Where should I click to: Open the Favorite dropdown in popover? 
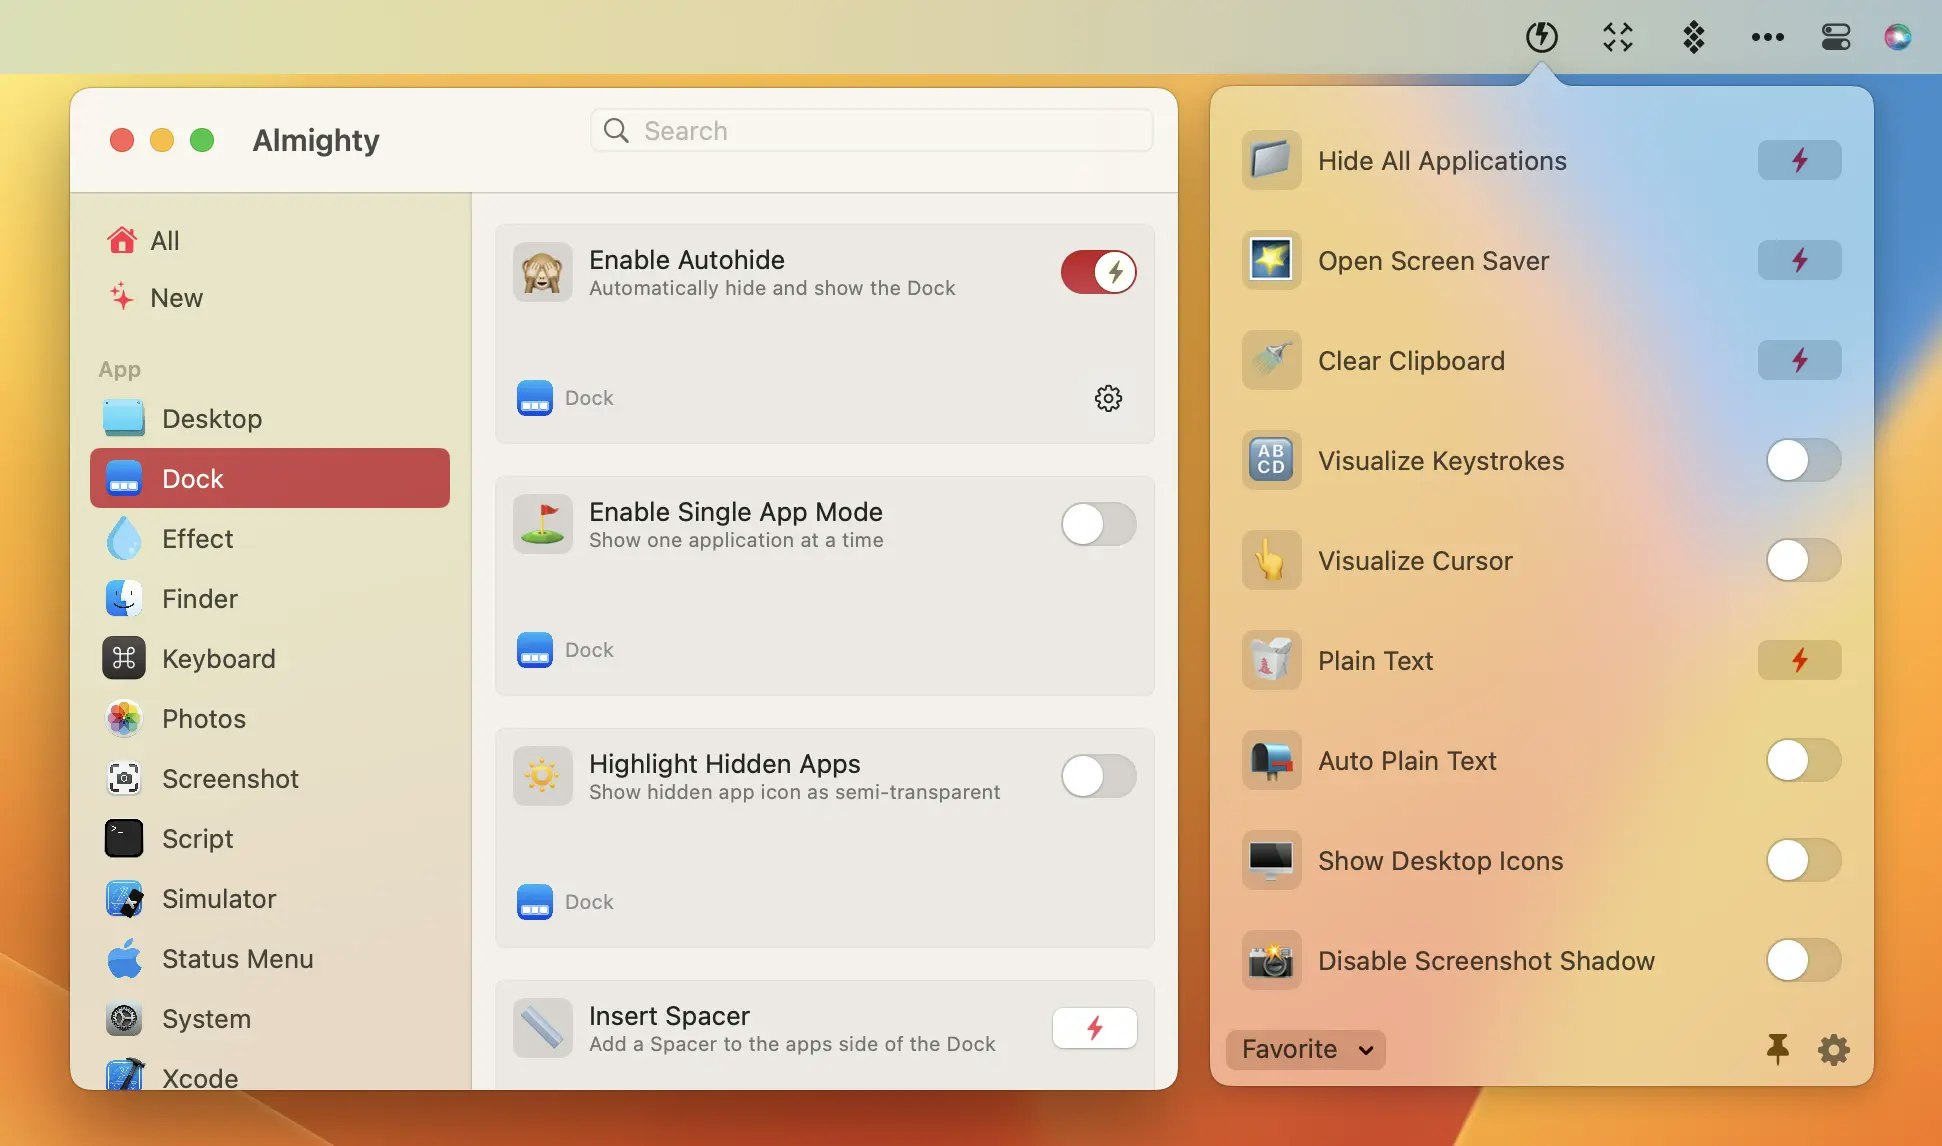pyautogui.click(x=1306, y=1049)
